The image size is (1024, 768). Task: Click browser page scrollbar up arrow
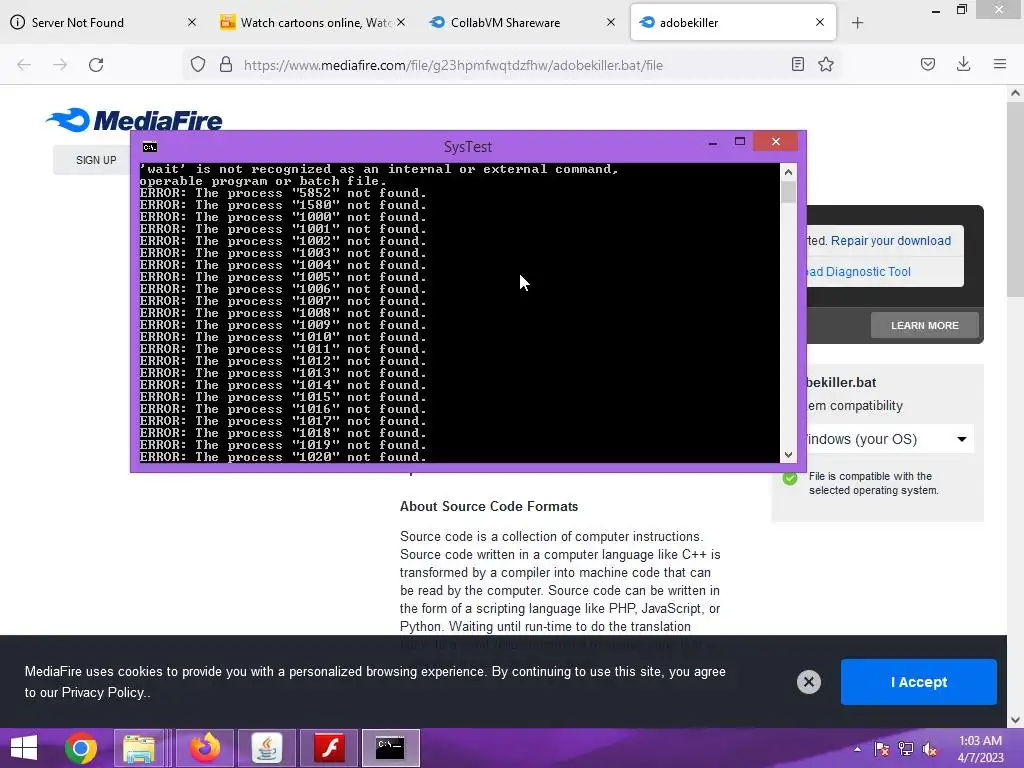tap(1015, 93)
